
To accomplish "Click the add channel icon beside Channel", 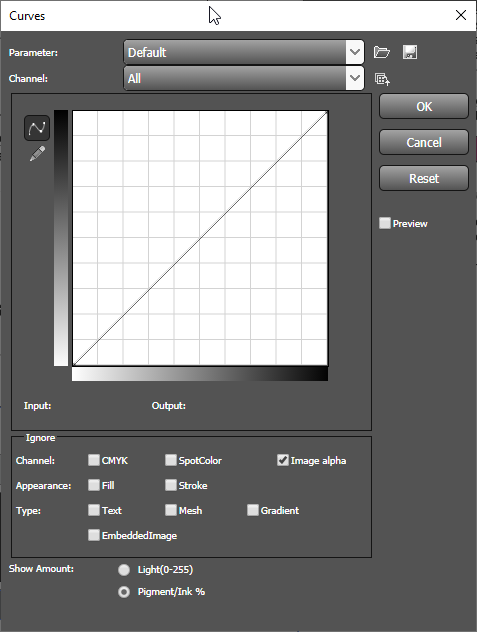I will 382,79.
